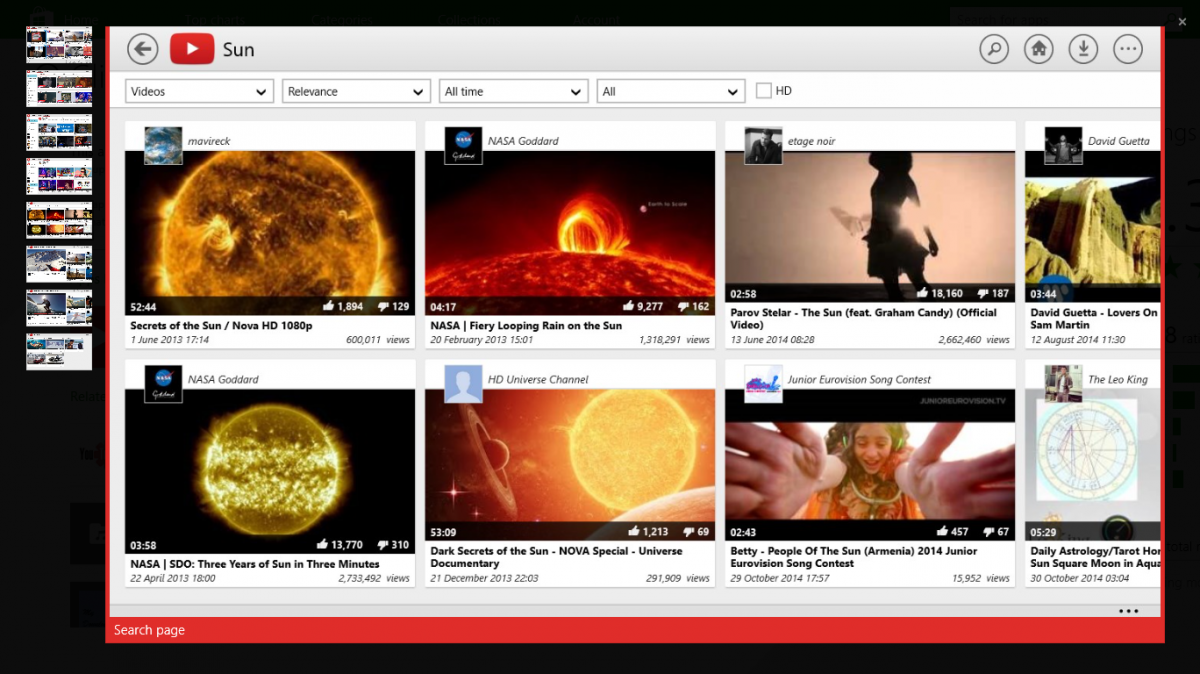
Task: Expand the Relevance sort dropdown
Action: [356, 91]
